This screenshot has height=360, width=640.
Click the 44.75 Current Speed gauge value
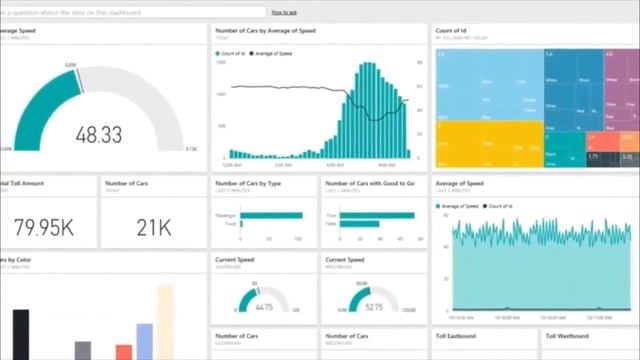[x=264, y=307]
